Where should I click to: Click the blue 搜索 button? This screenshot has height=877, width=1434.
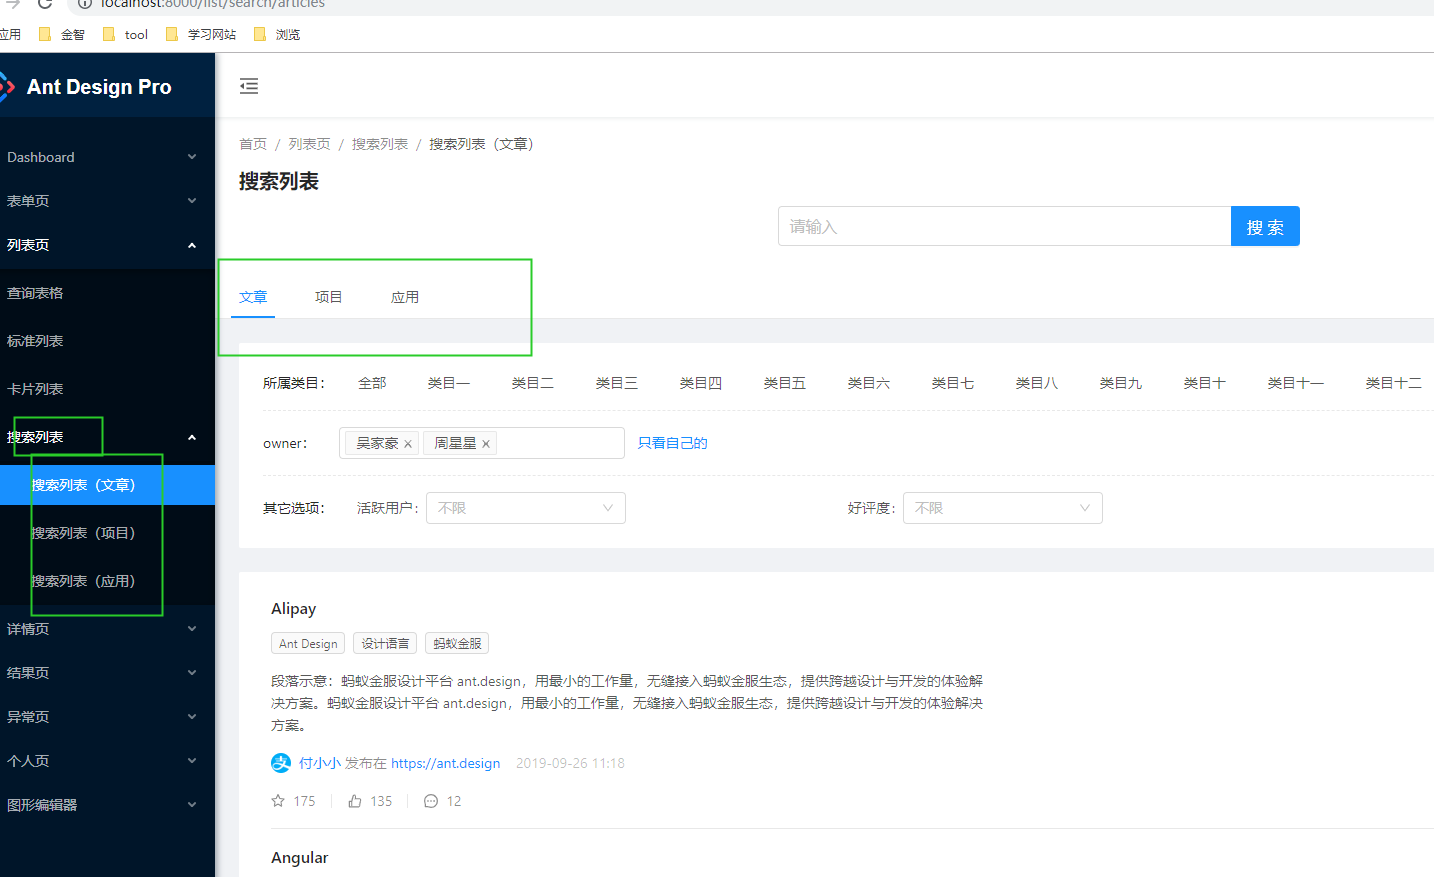[x=1265, y=226]
